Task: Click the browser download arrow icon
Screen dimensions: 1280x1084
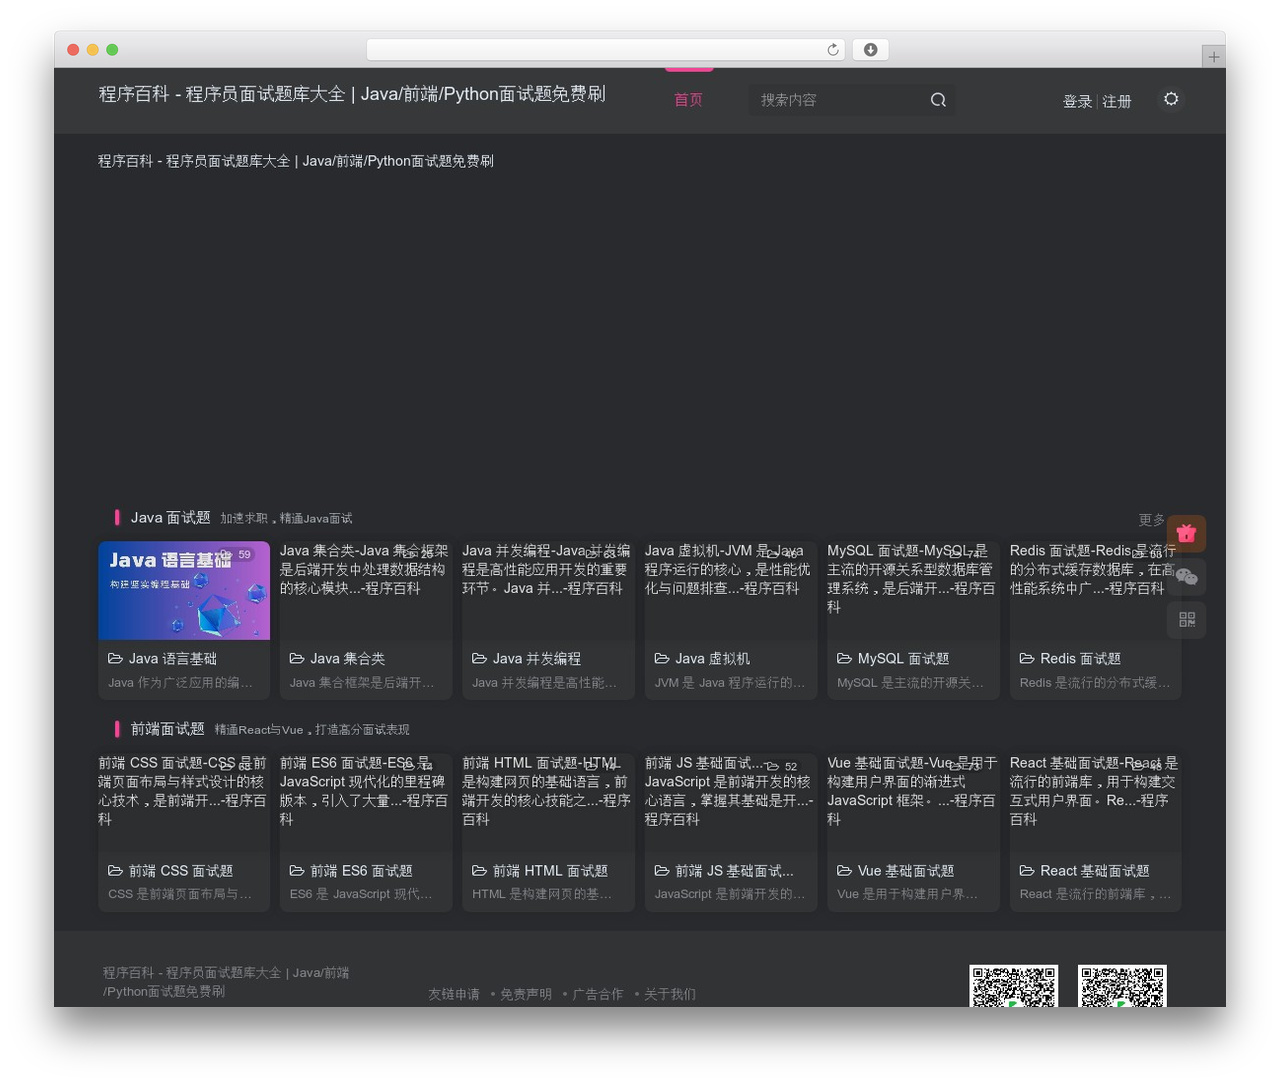Action: point(870,50)
